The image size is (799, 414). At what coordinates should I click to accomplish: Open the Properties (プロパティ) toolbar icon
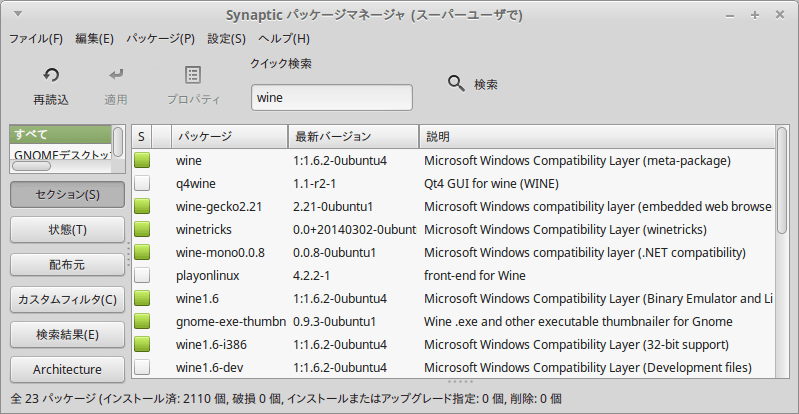tap(193, 75)
